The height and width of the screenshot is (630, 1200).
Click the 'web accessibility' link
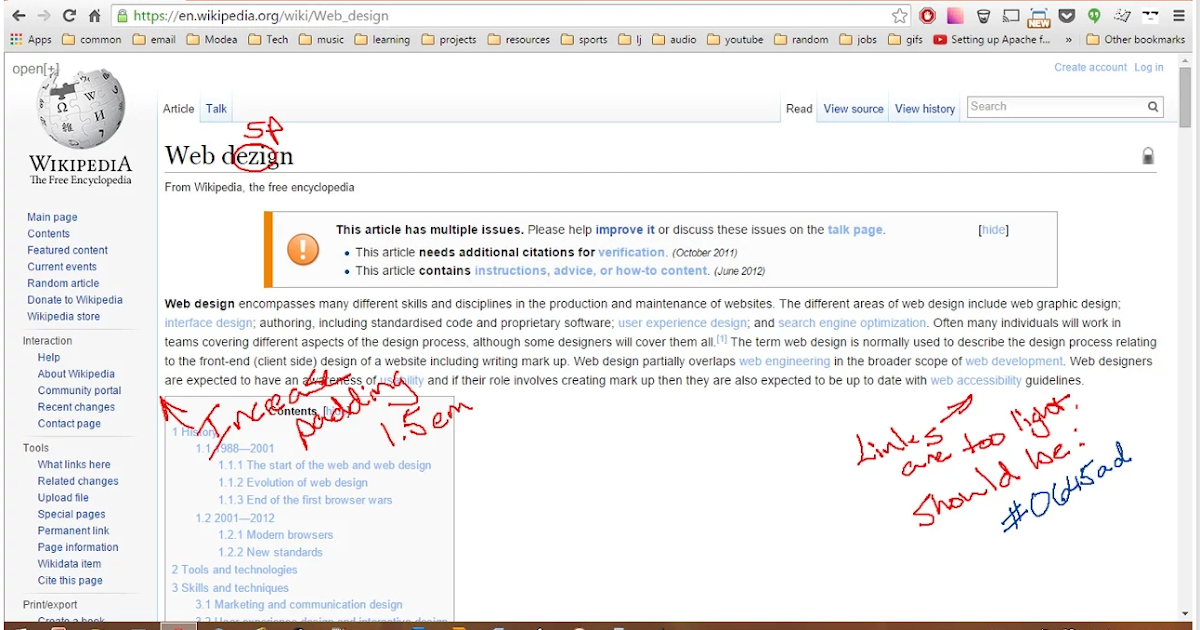[976, 381]
